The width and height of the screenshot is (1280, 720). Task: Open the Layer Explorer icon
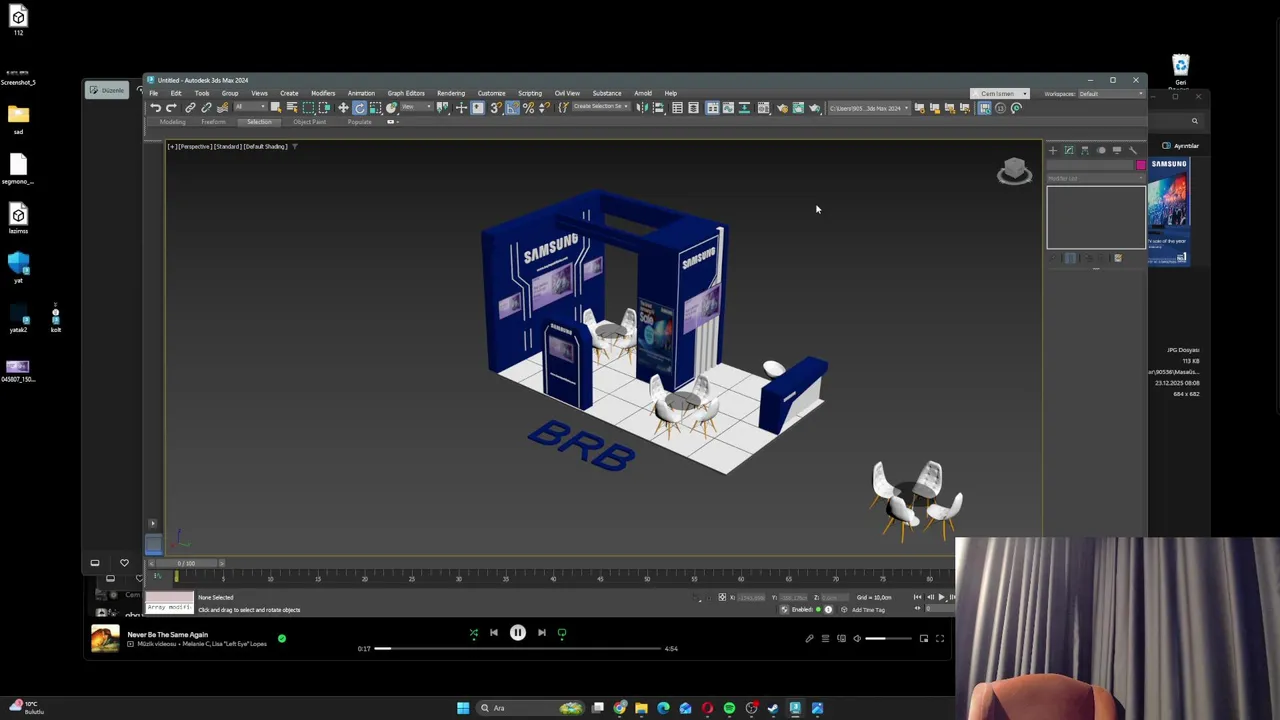[x=693, y=108]
